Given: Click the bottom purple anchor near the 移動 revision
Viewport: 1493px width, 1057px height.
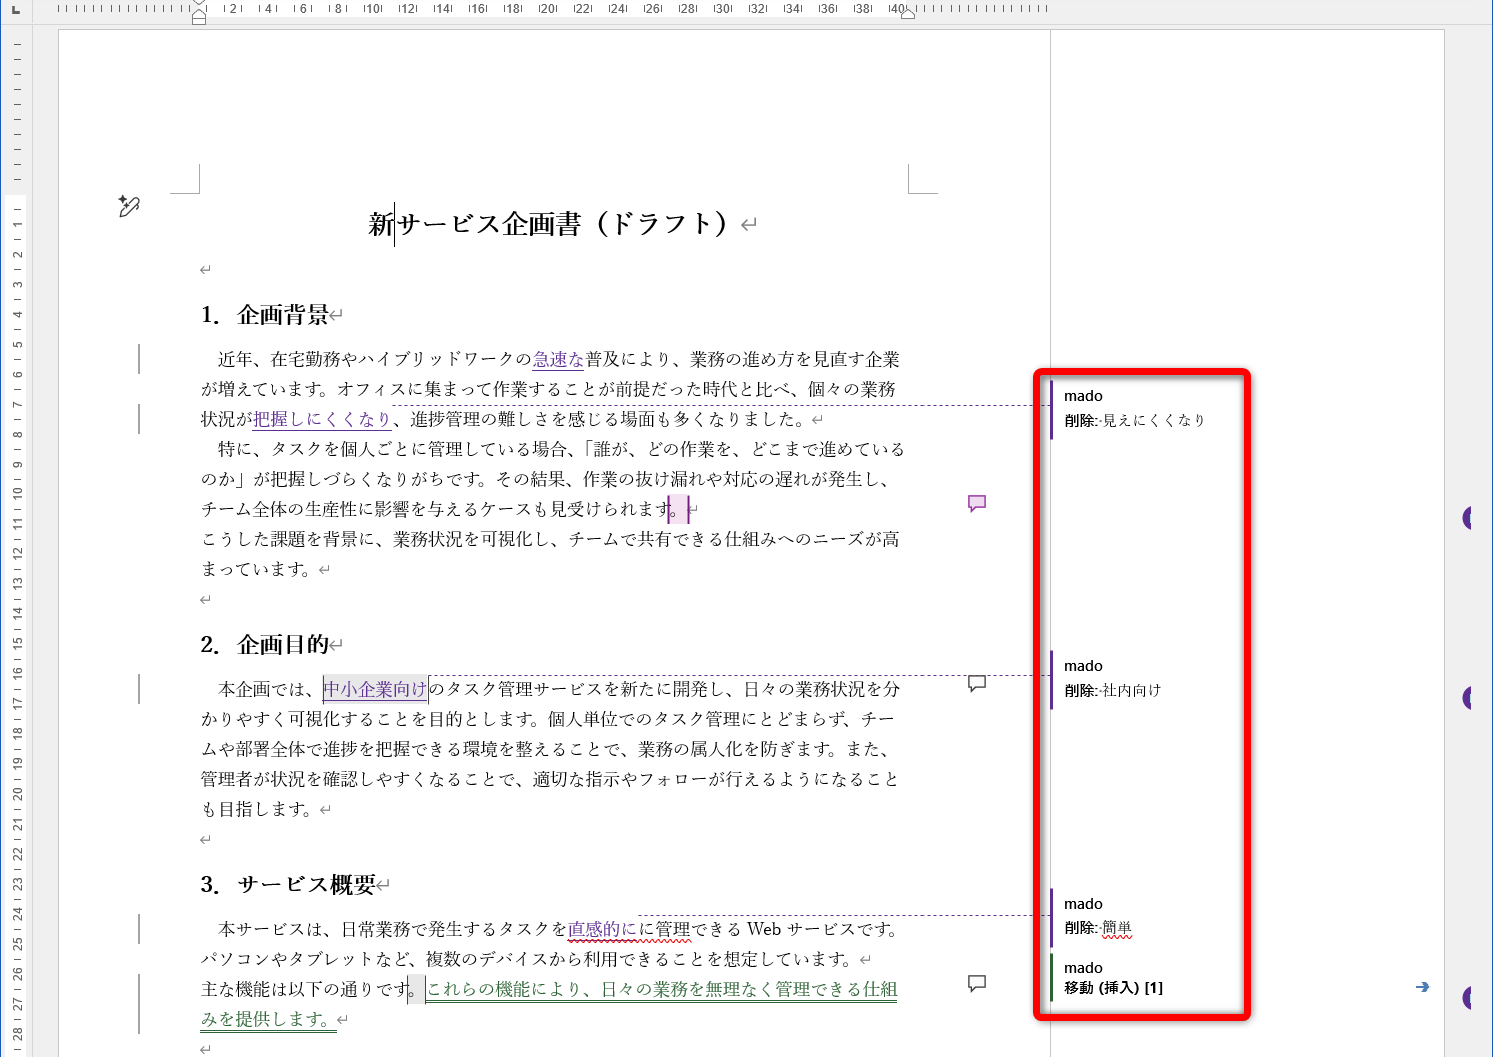Looking at the screenshot, I should [x=1468, y=997].
